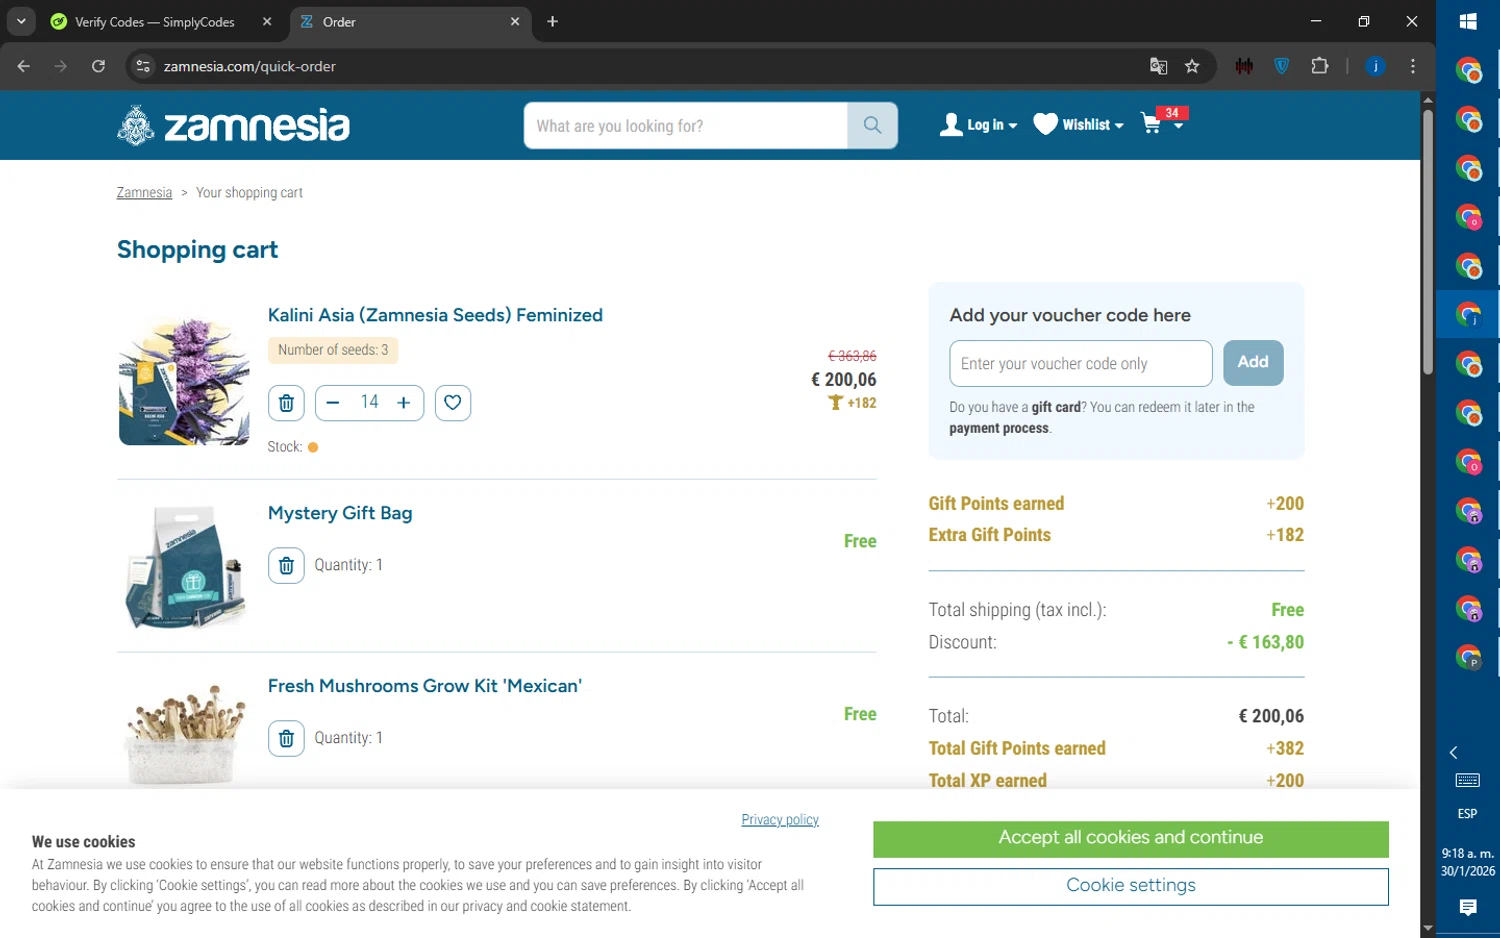Remove Mystery Gift Bag trash icon
The image size is (1500, 938).
(286, 566)
